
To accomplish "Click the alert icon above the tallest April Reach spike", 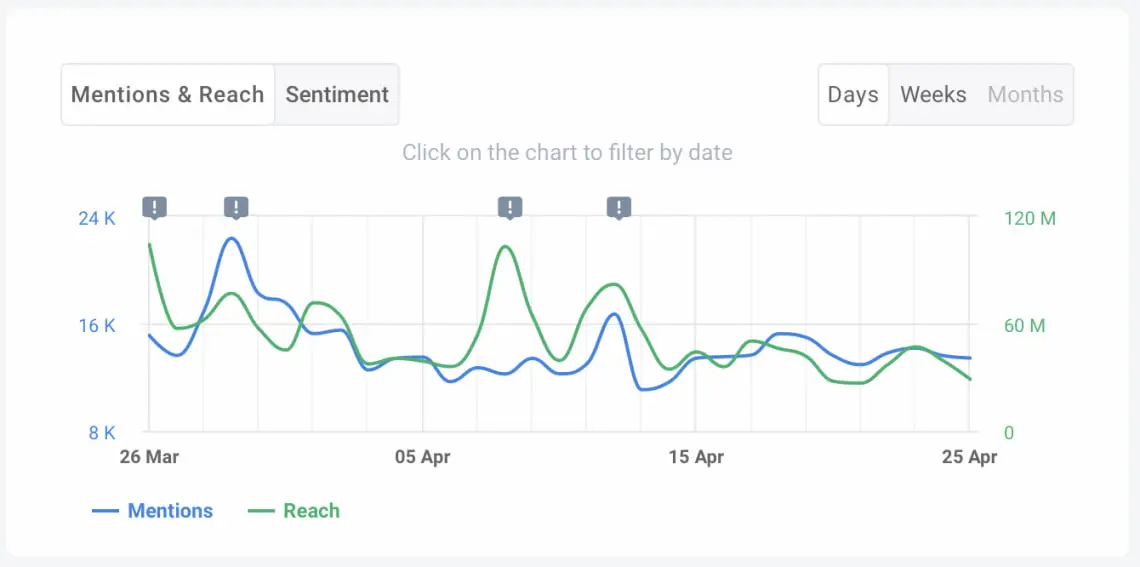I will [x=510, y=207].
